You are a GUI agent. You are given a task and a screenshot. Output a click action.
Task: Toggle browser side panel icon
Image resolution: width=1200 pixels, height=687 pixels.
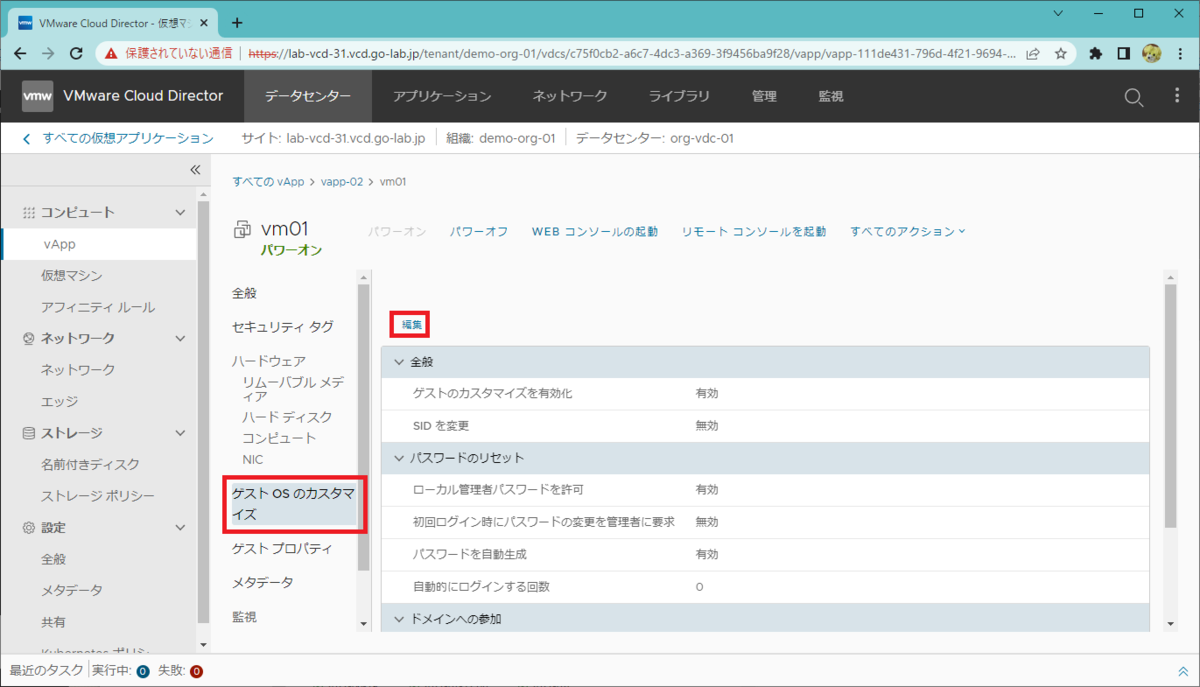point(1124,53)
